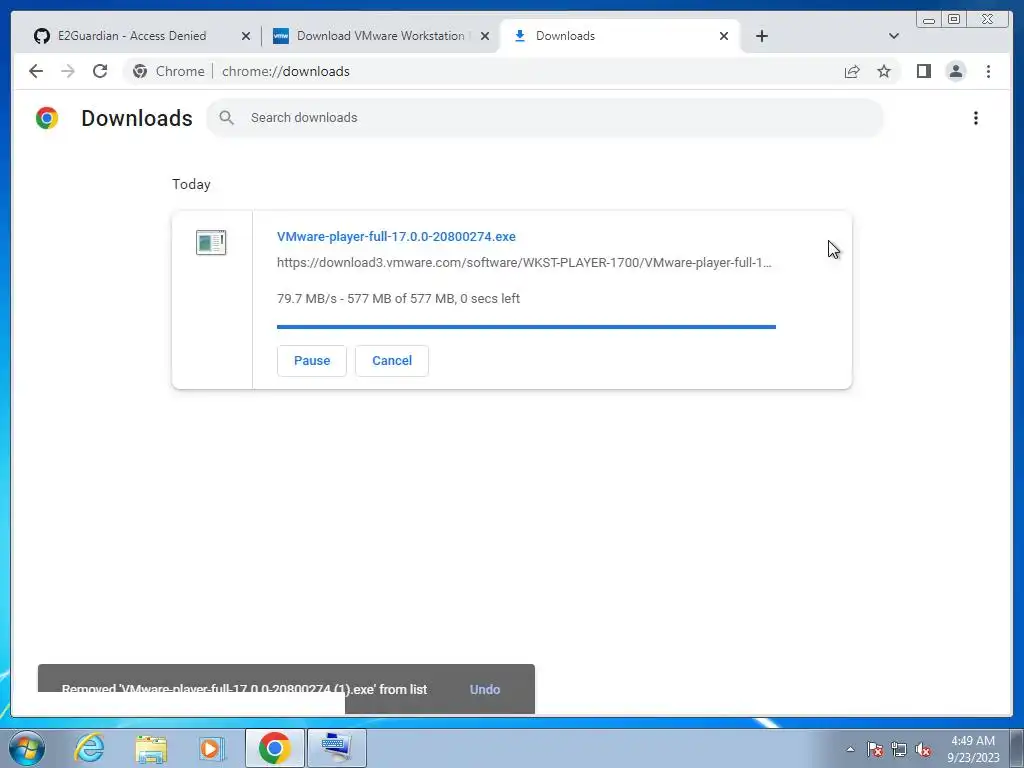Open the Windows Start menu

coord(26,748)
